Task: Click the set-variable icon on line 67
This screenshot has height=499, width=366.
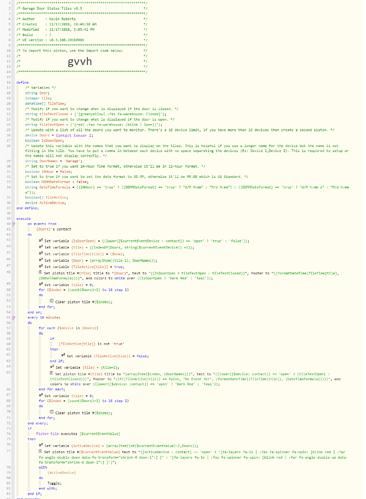Action: coord(41,395)
